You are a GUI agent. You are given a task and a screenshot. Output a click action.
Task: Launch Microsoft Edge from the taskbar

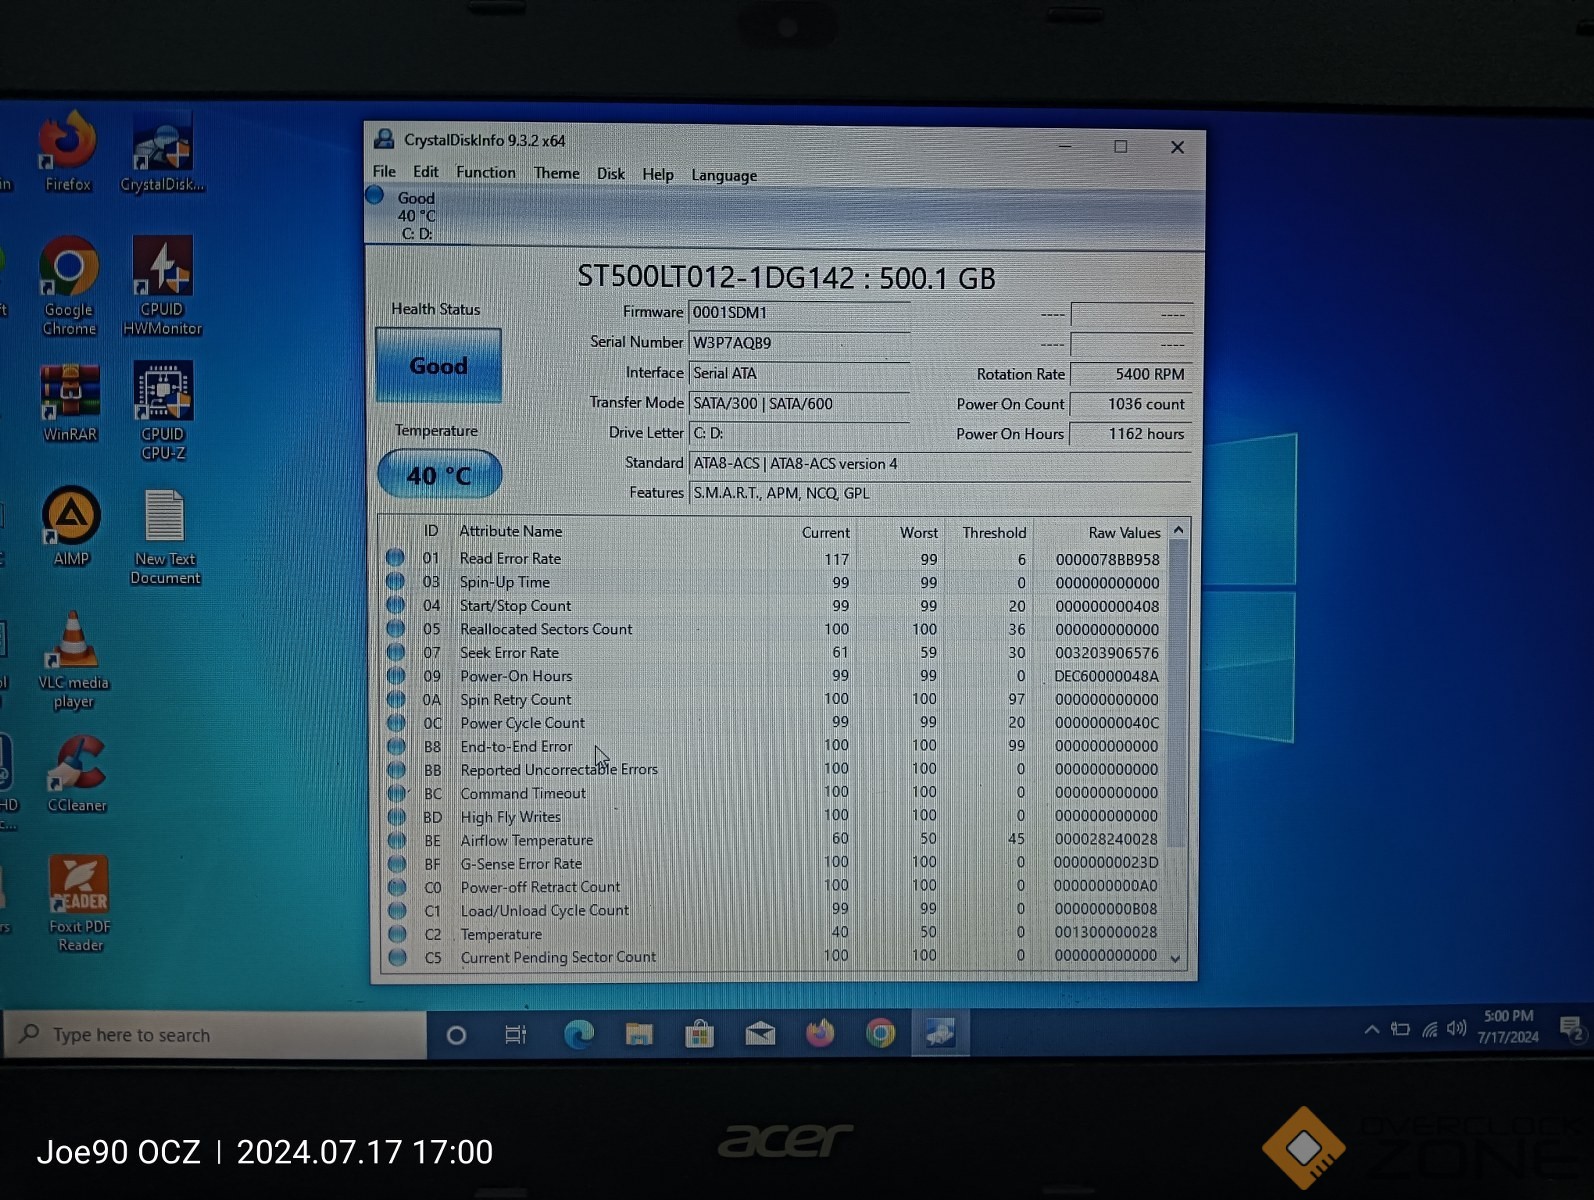pyautogui.click(x=578, y=1034)
